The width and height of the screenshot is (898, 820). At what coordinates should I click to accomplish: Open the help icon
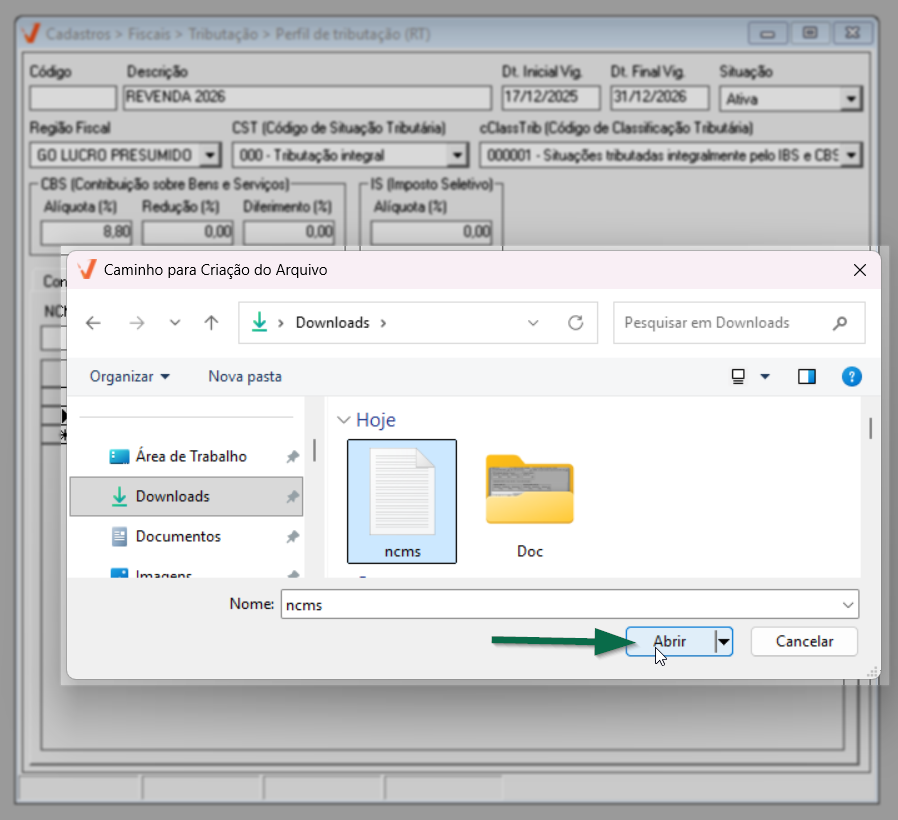point(852,376)
